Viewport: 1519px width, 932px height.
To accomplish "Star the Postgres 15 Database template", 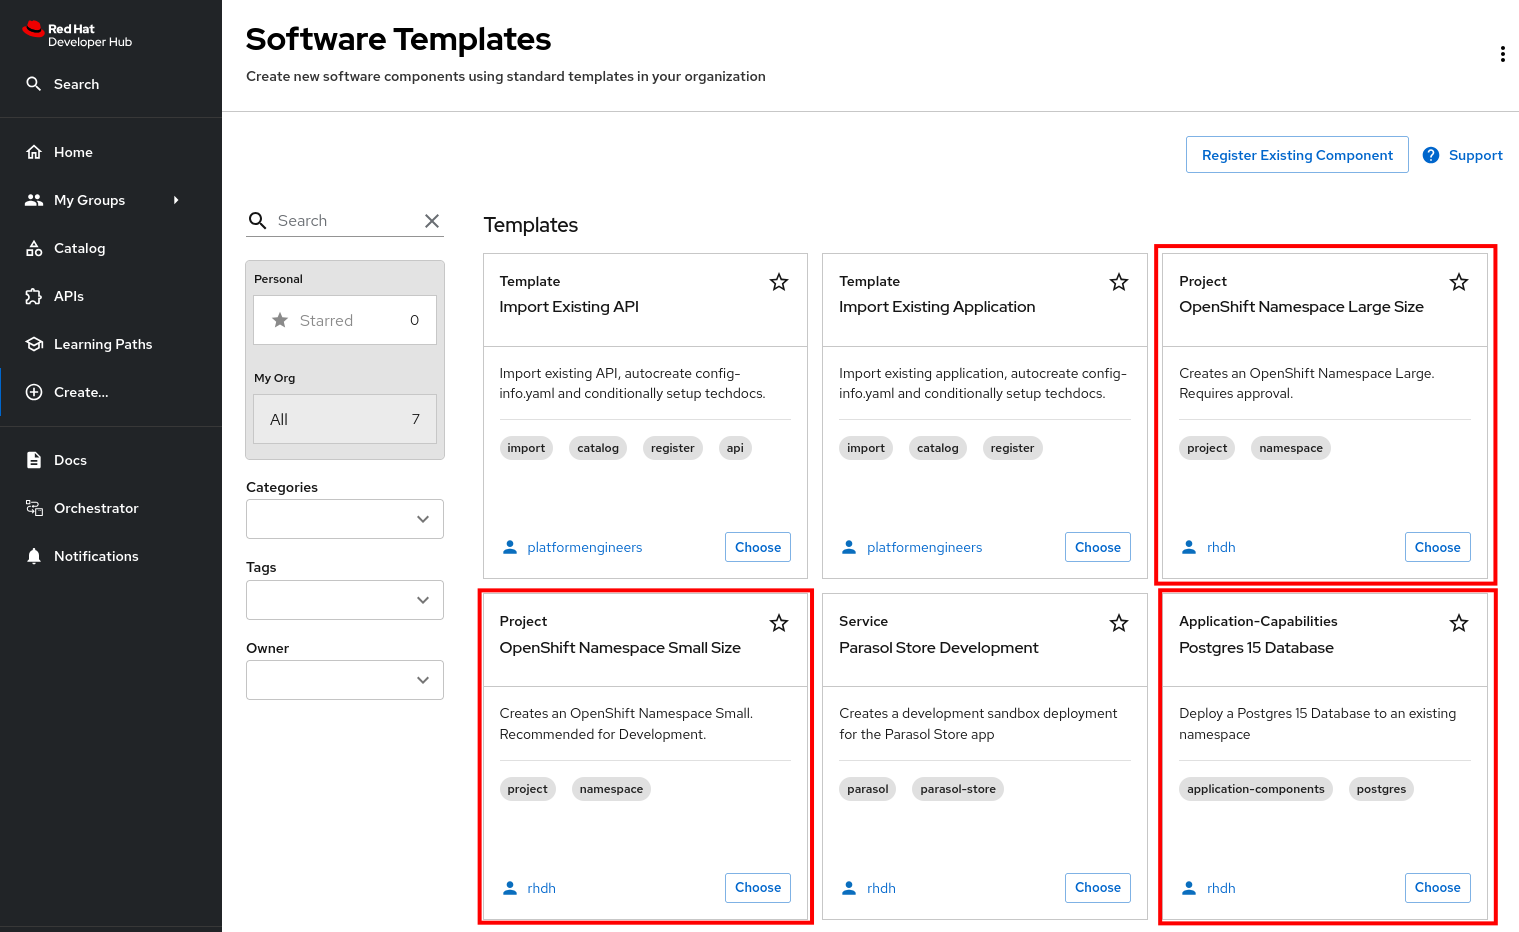I will pyautogui.click(x=1459, y=623).
